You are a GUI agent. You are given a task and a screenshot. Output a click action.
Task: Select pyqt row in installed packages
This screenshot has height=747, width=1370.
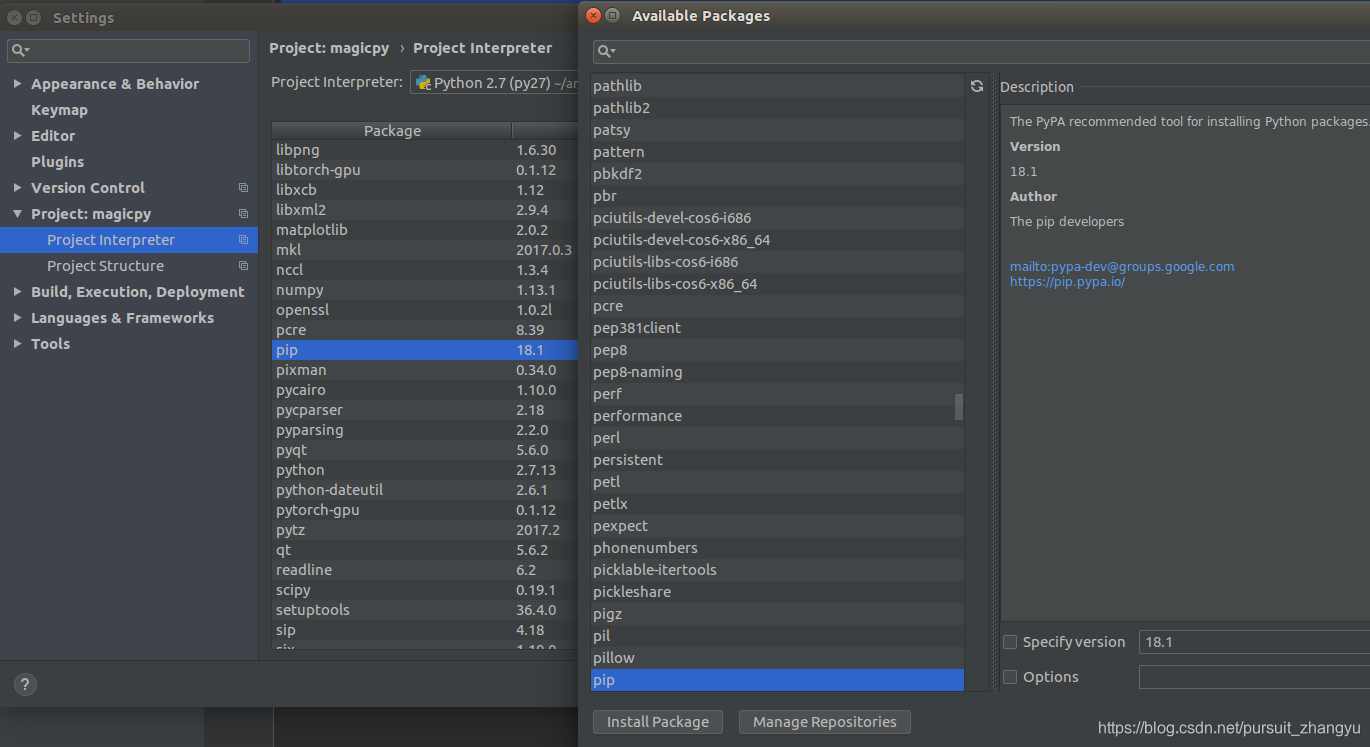(x=425, y=450)
